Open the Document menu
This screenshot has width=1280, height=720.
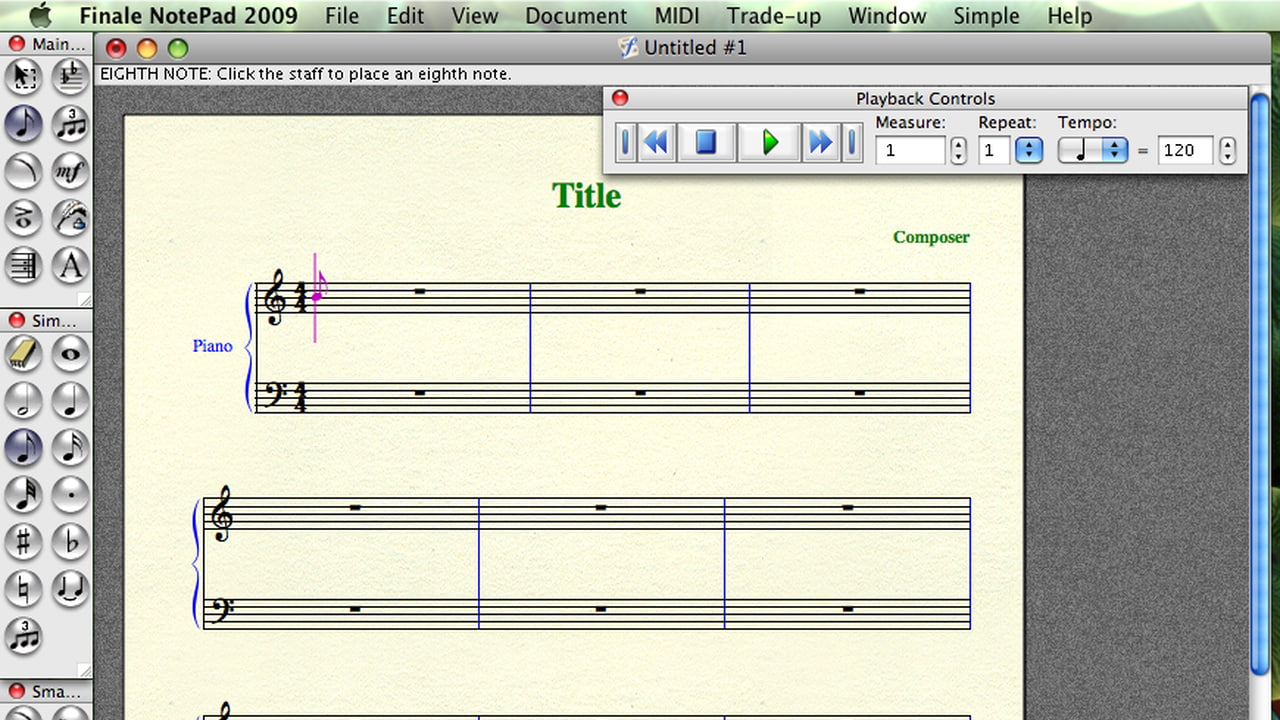coord(576,16)
